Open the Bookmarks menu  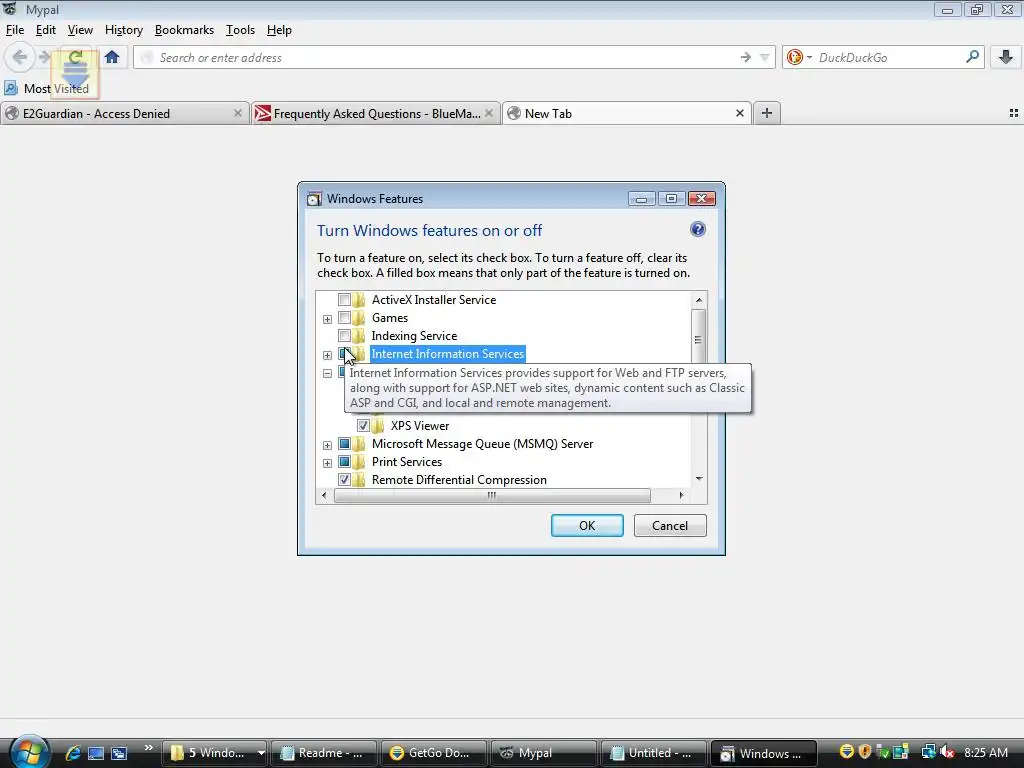tap(184, 30)
